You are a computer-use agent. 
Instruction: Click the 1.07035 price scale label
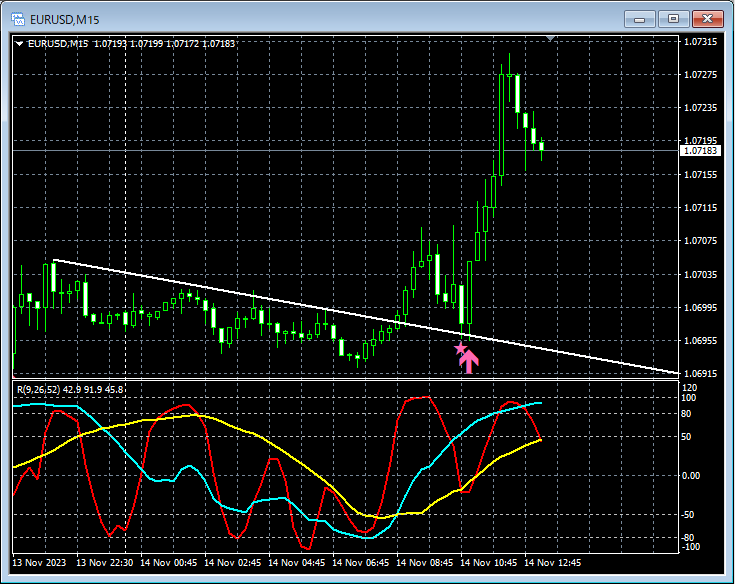tap(701, 274)
